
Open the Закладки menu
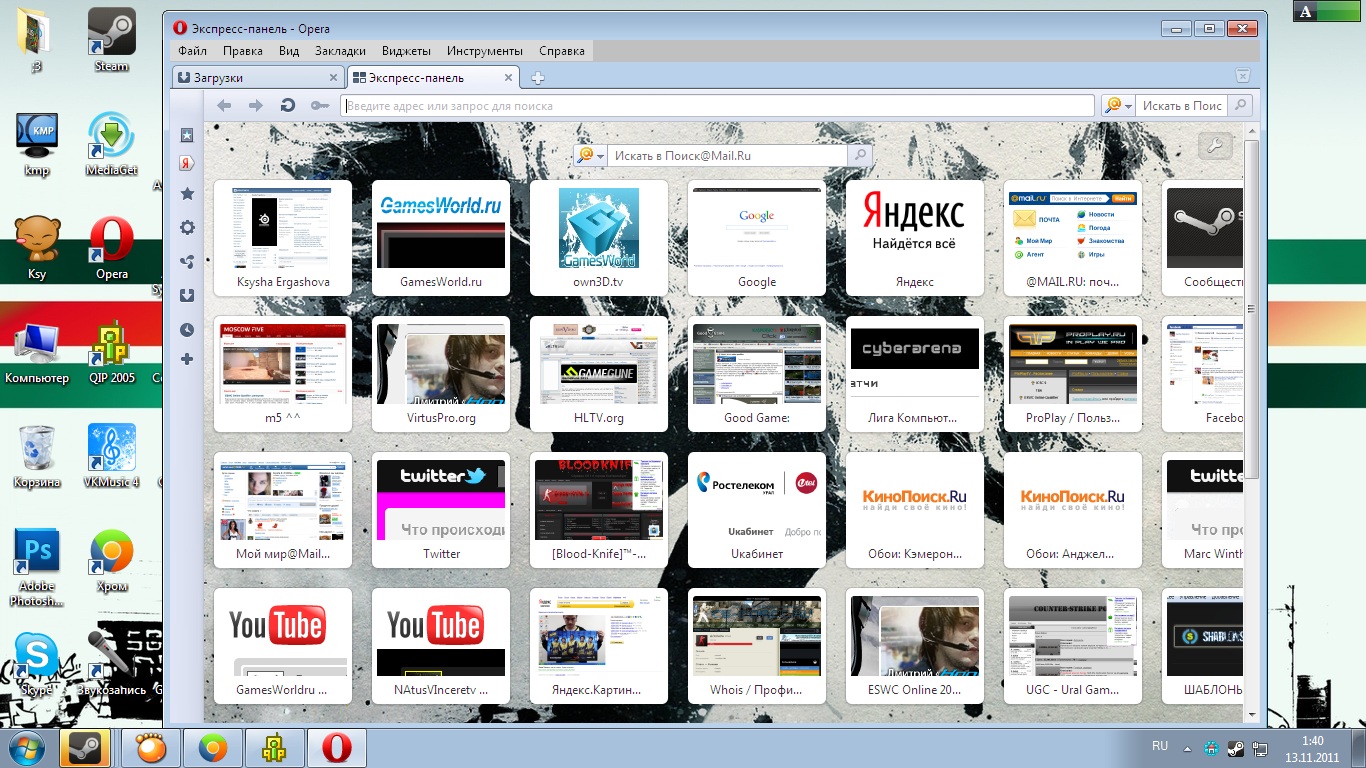(340, 51)
